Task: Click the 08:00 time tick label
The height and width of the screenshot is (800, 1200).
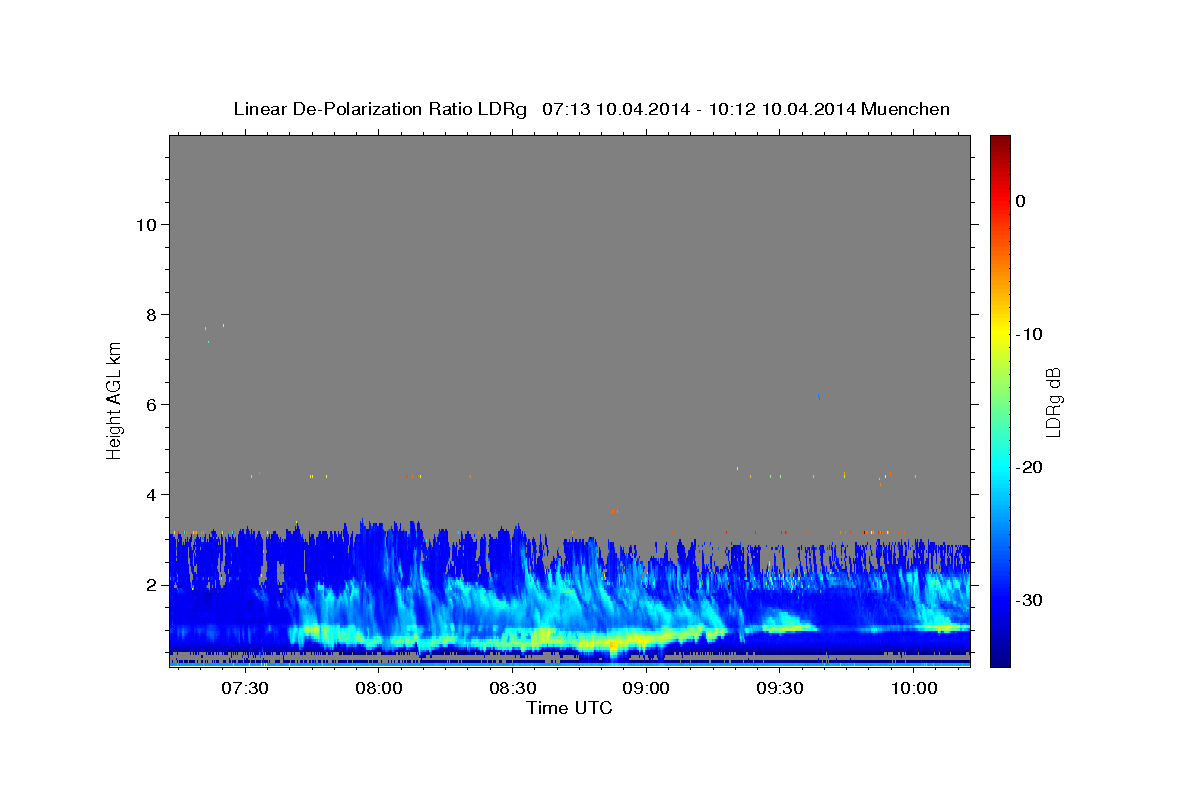Action: pos(378,689)
